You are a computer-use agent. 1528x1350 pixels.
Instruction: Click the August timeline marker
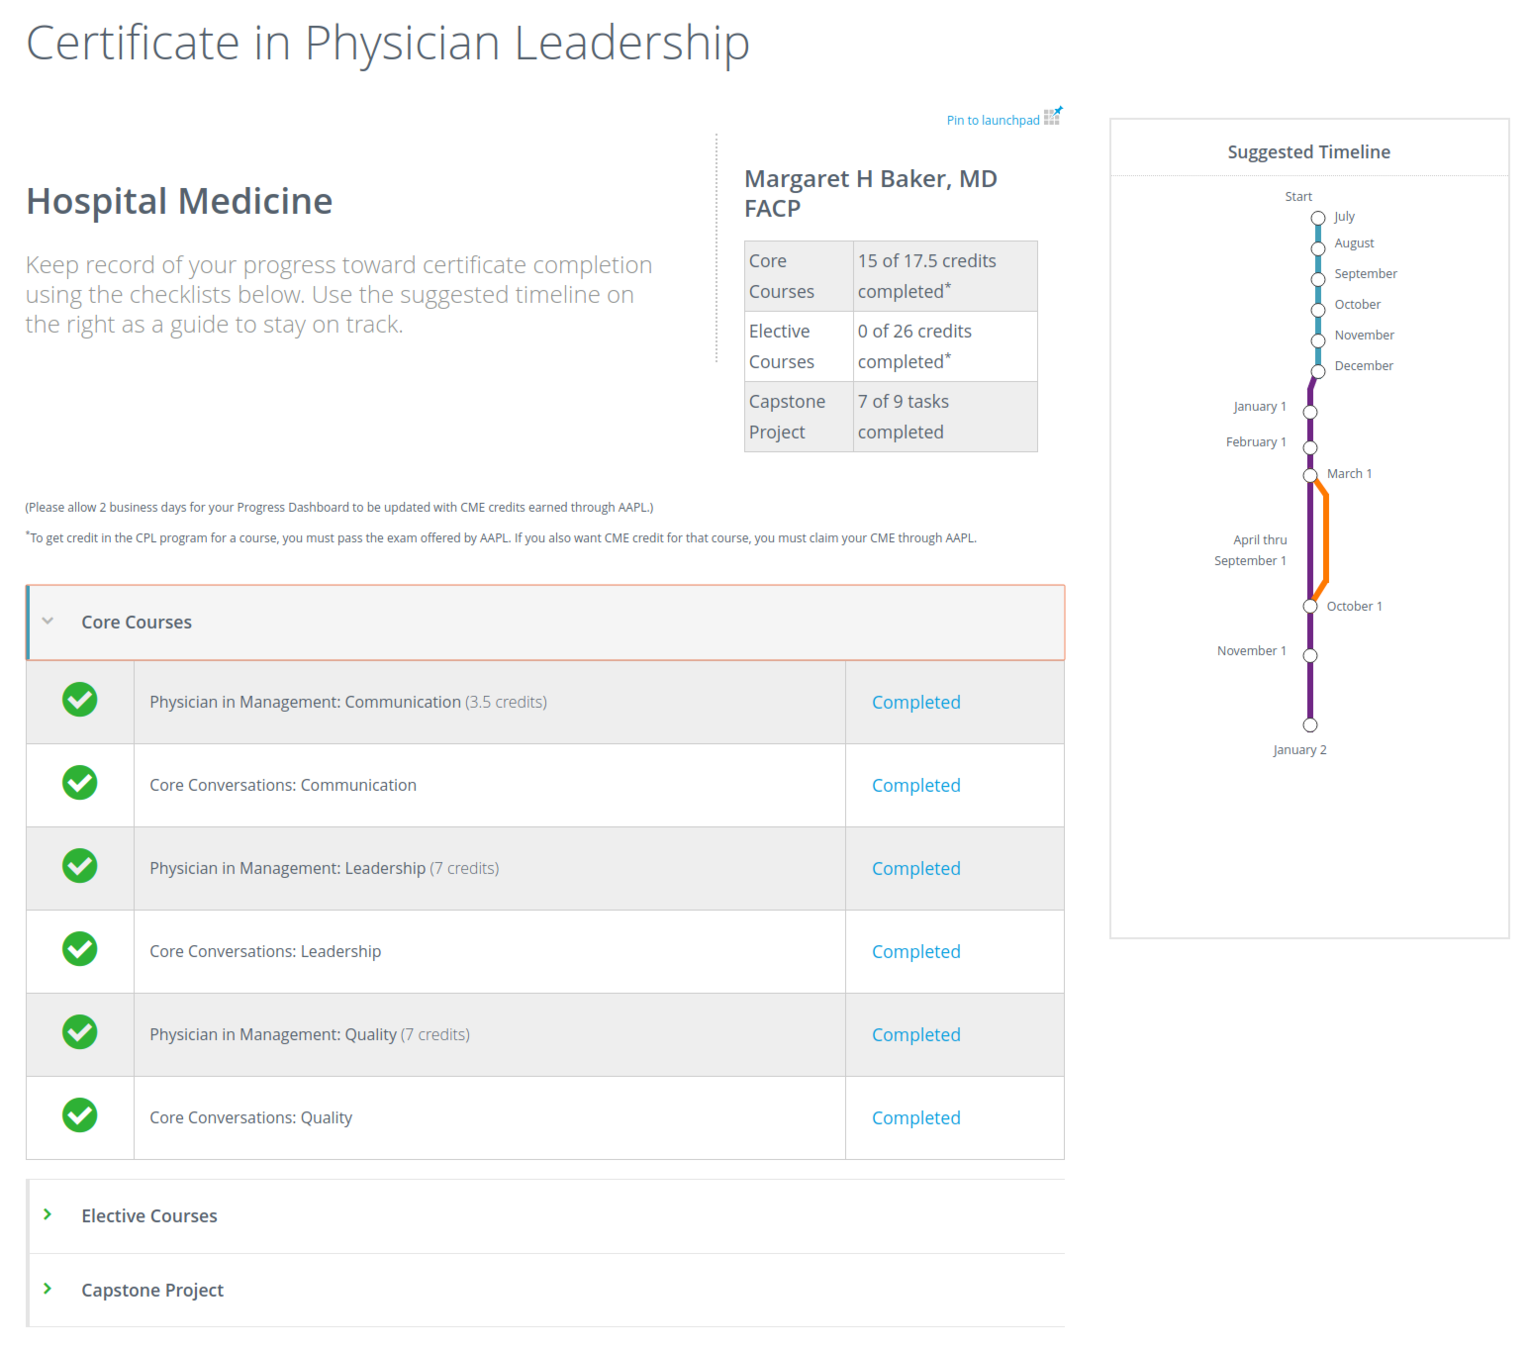tap(1318, 248)
